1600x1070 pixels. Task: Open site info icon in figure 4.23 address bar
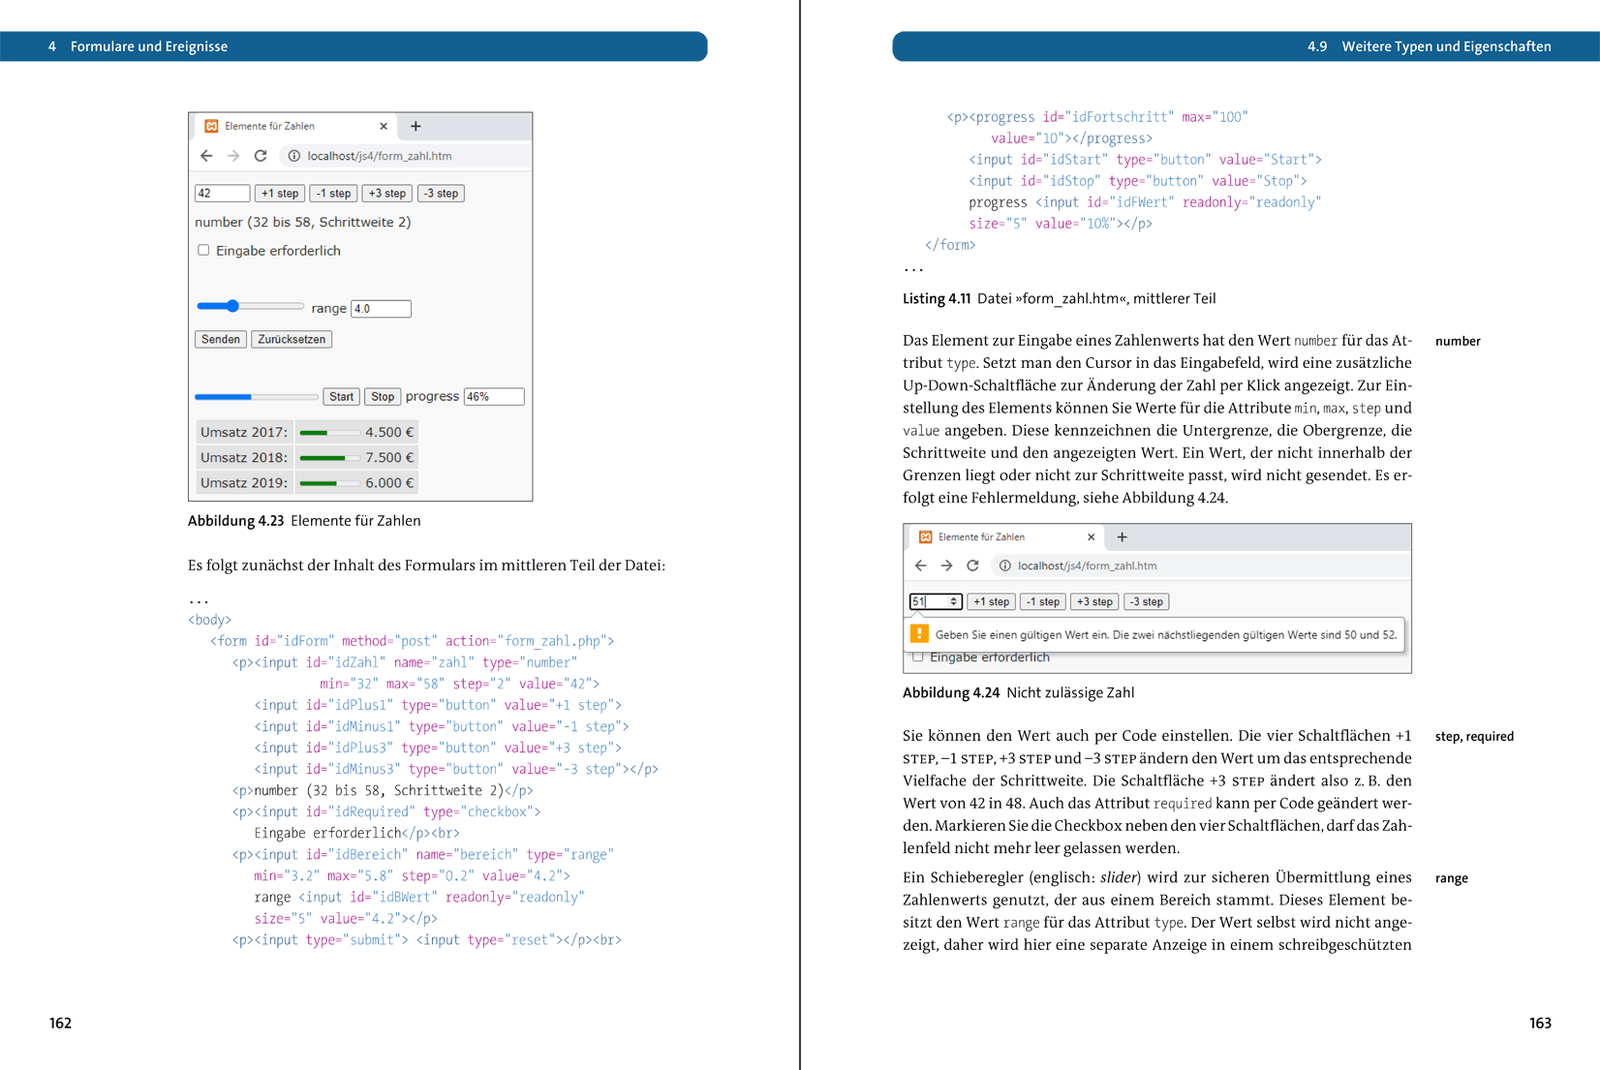pyautogui.click(x=294, y=156)
